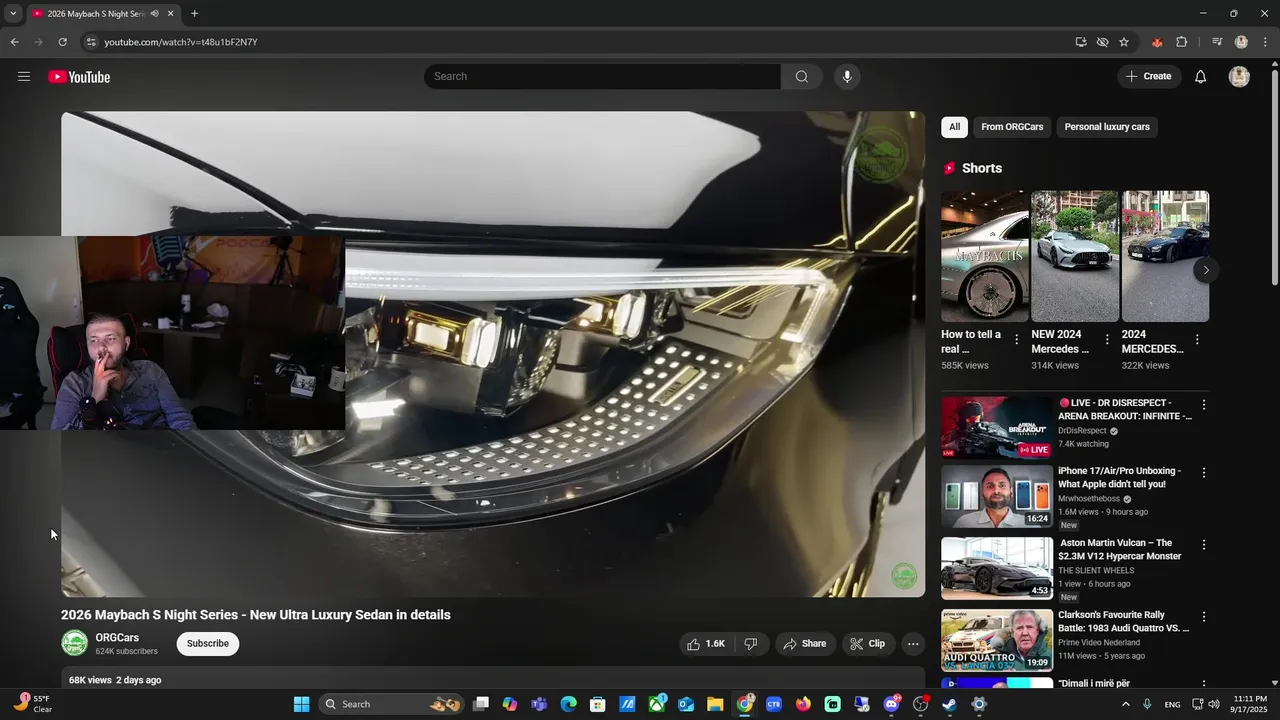Go to ORGCars channel name link
This screenshot has height=720, width=1280.
[x=117, y=638]
